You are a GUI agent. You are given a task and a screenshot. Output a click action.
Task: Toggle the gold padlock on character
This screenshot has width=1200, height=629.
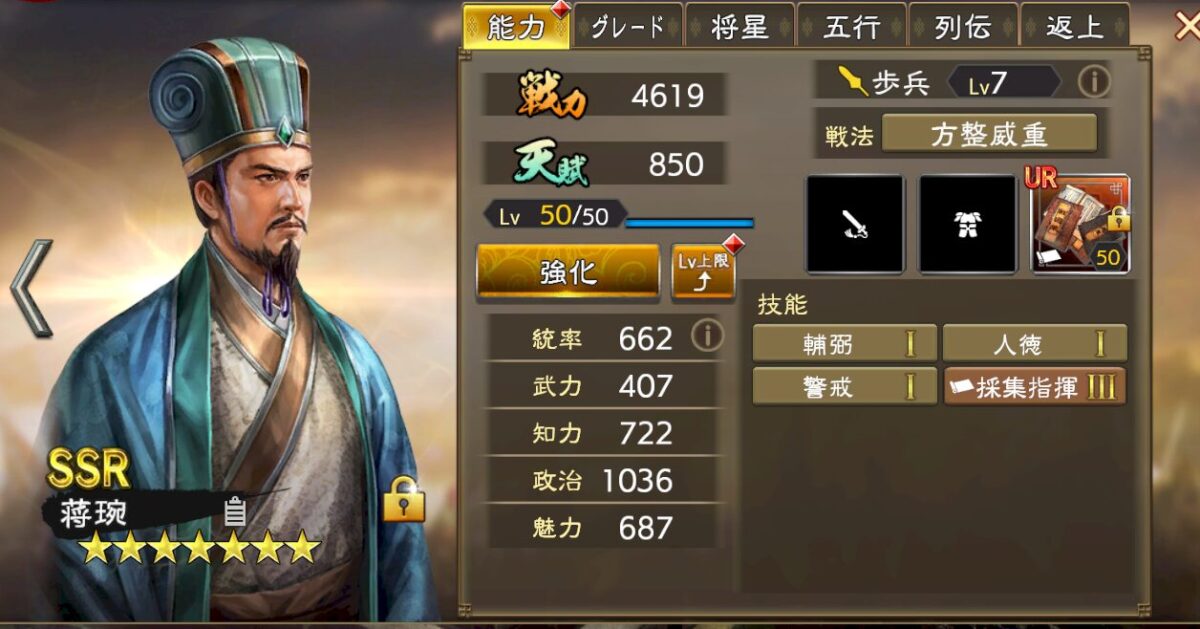[x=404, y=498]
